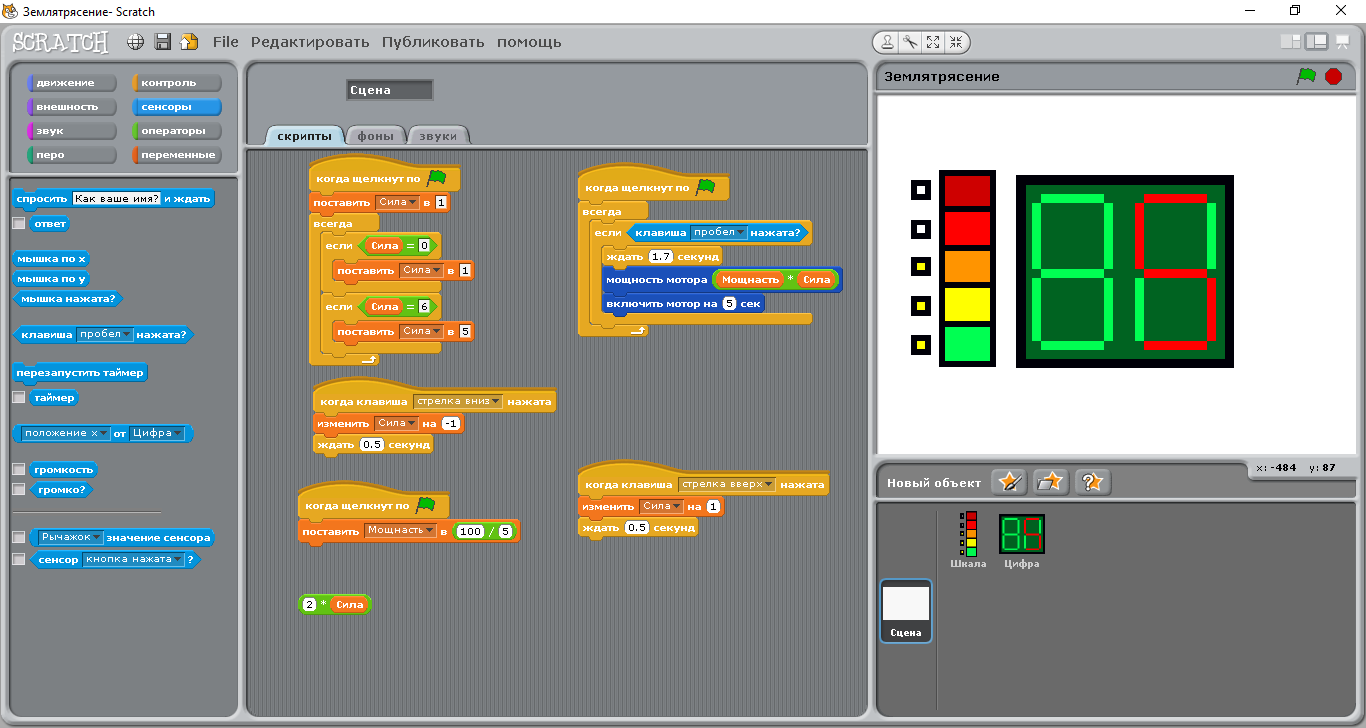The width and height of the screenshot is (1366, 728).
Task: Switch to the скрипты tab
Action: pyautogui.click(x=305, y=136)
